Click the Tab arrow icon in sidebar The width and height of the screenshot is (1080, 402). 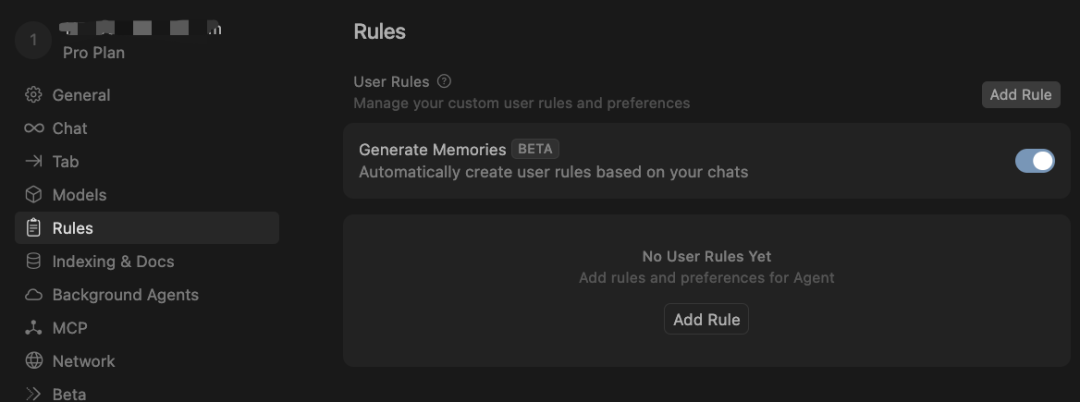tap(34, 161)
